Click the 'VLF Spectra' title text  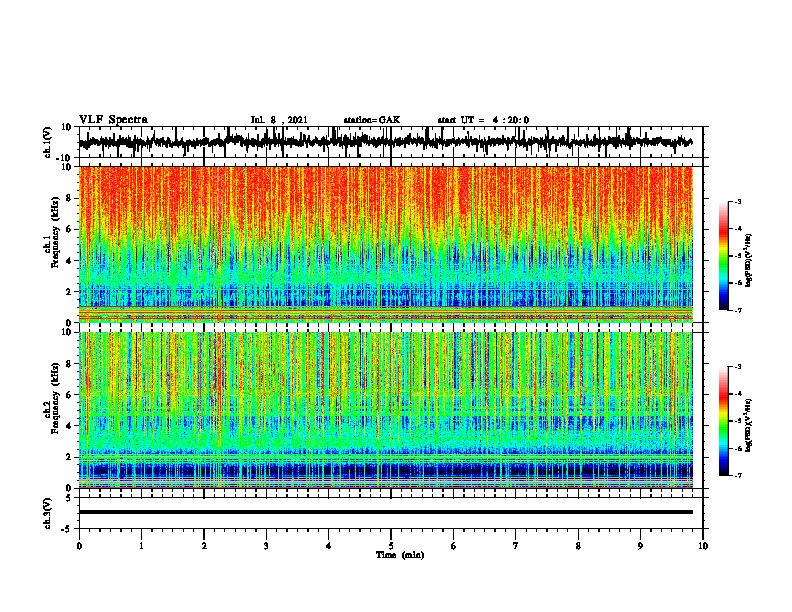(113, 120)
